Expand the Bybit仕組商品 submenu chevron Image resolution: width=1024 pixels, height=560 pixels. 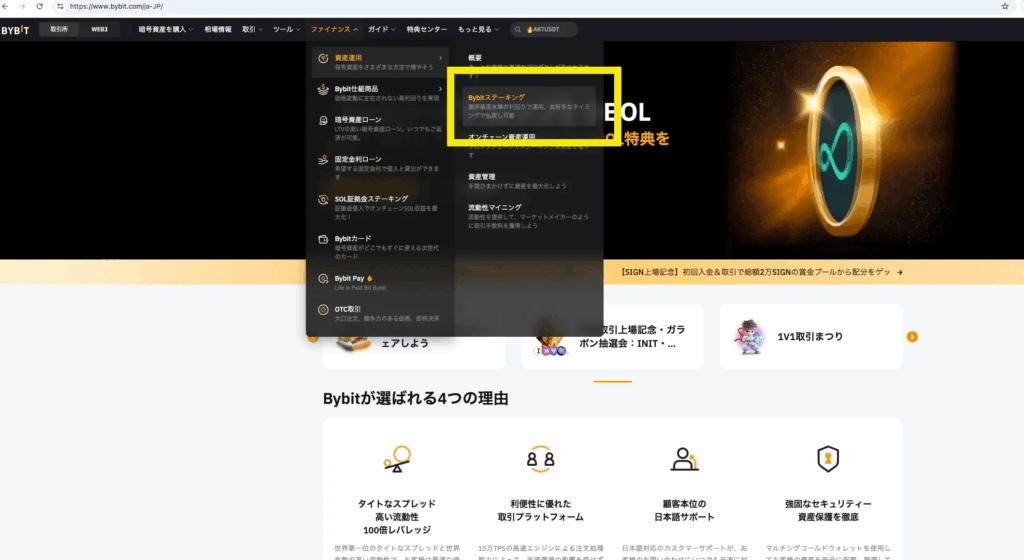[x=440, y=89]
